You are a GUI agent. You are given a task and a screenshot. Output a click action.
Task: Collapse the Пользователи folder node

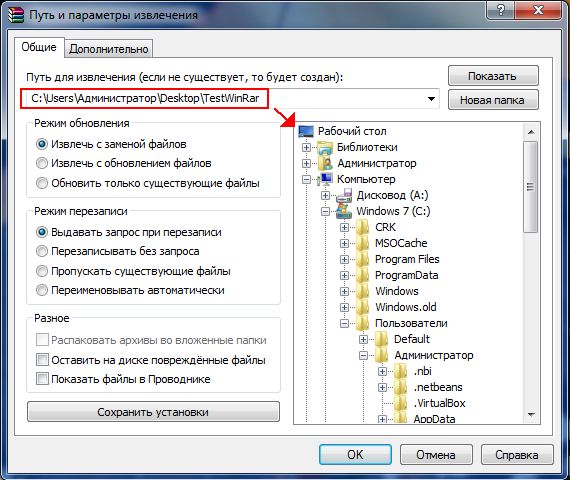pos(344,323)
